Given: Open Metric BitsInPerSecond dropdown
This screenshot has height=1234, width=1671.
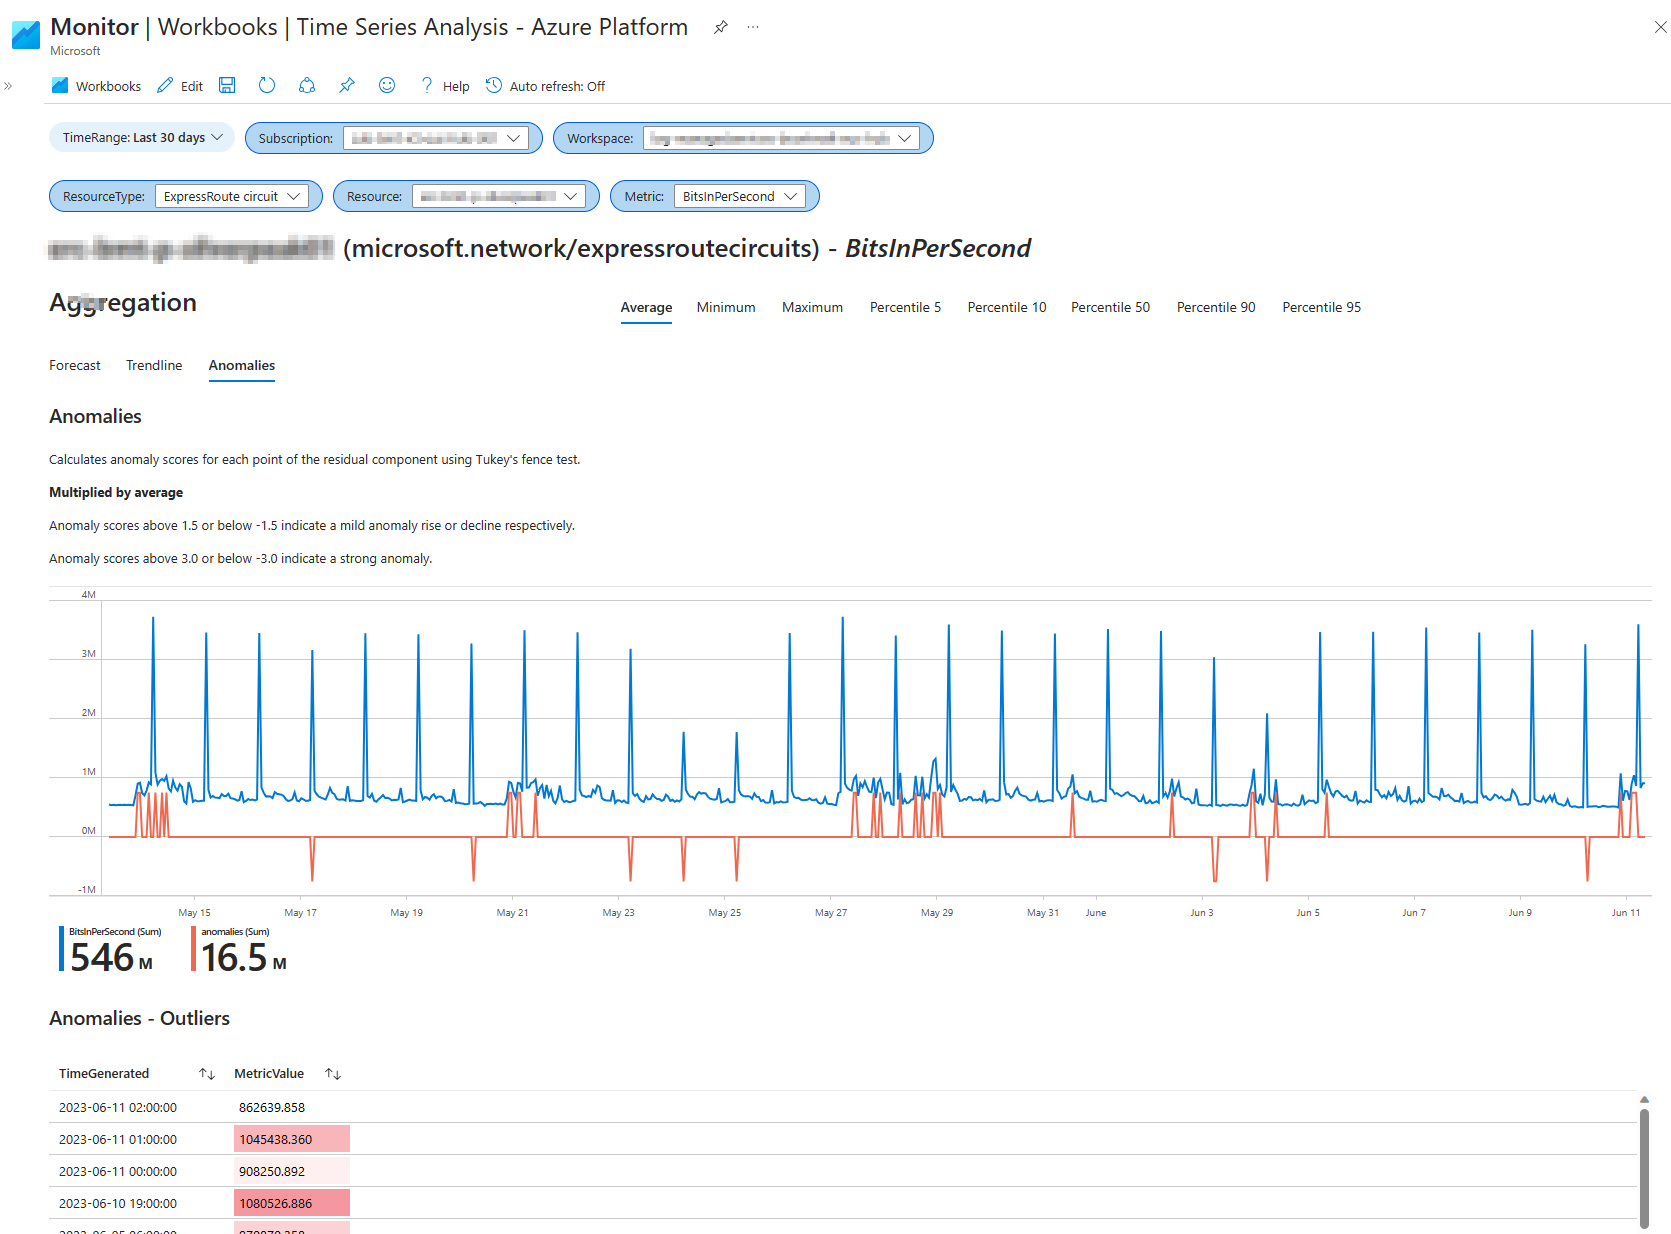Looking at the screenshot, I should pyautogui.click(x=740, y=196).
